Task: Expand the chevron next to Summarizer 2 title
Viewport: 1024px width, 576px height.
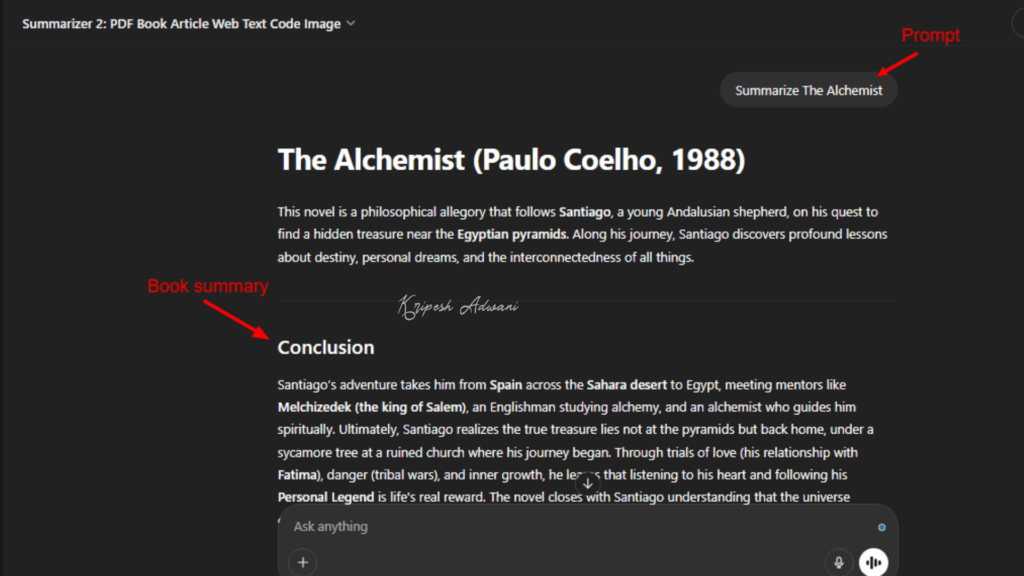Action: tap(351, 23)
